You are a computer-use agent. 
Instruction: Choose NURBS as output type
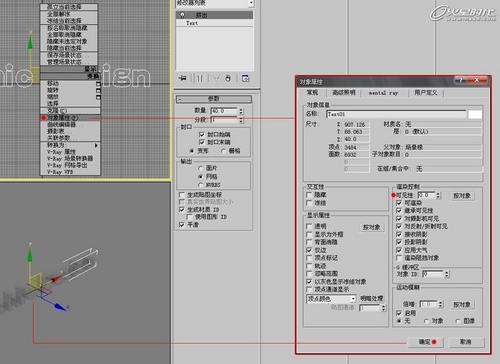click(x=200, y=185)
